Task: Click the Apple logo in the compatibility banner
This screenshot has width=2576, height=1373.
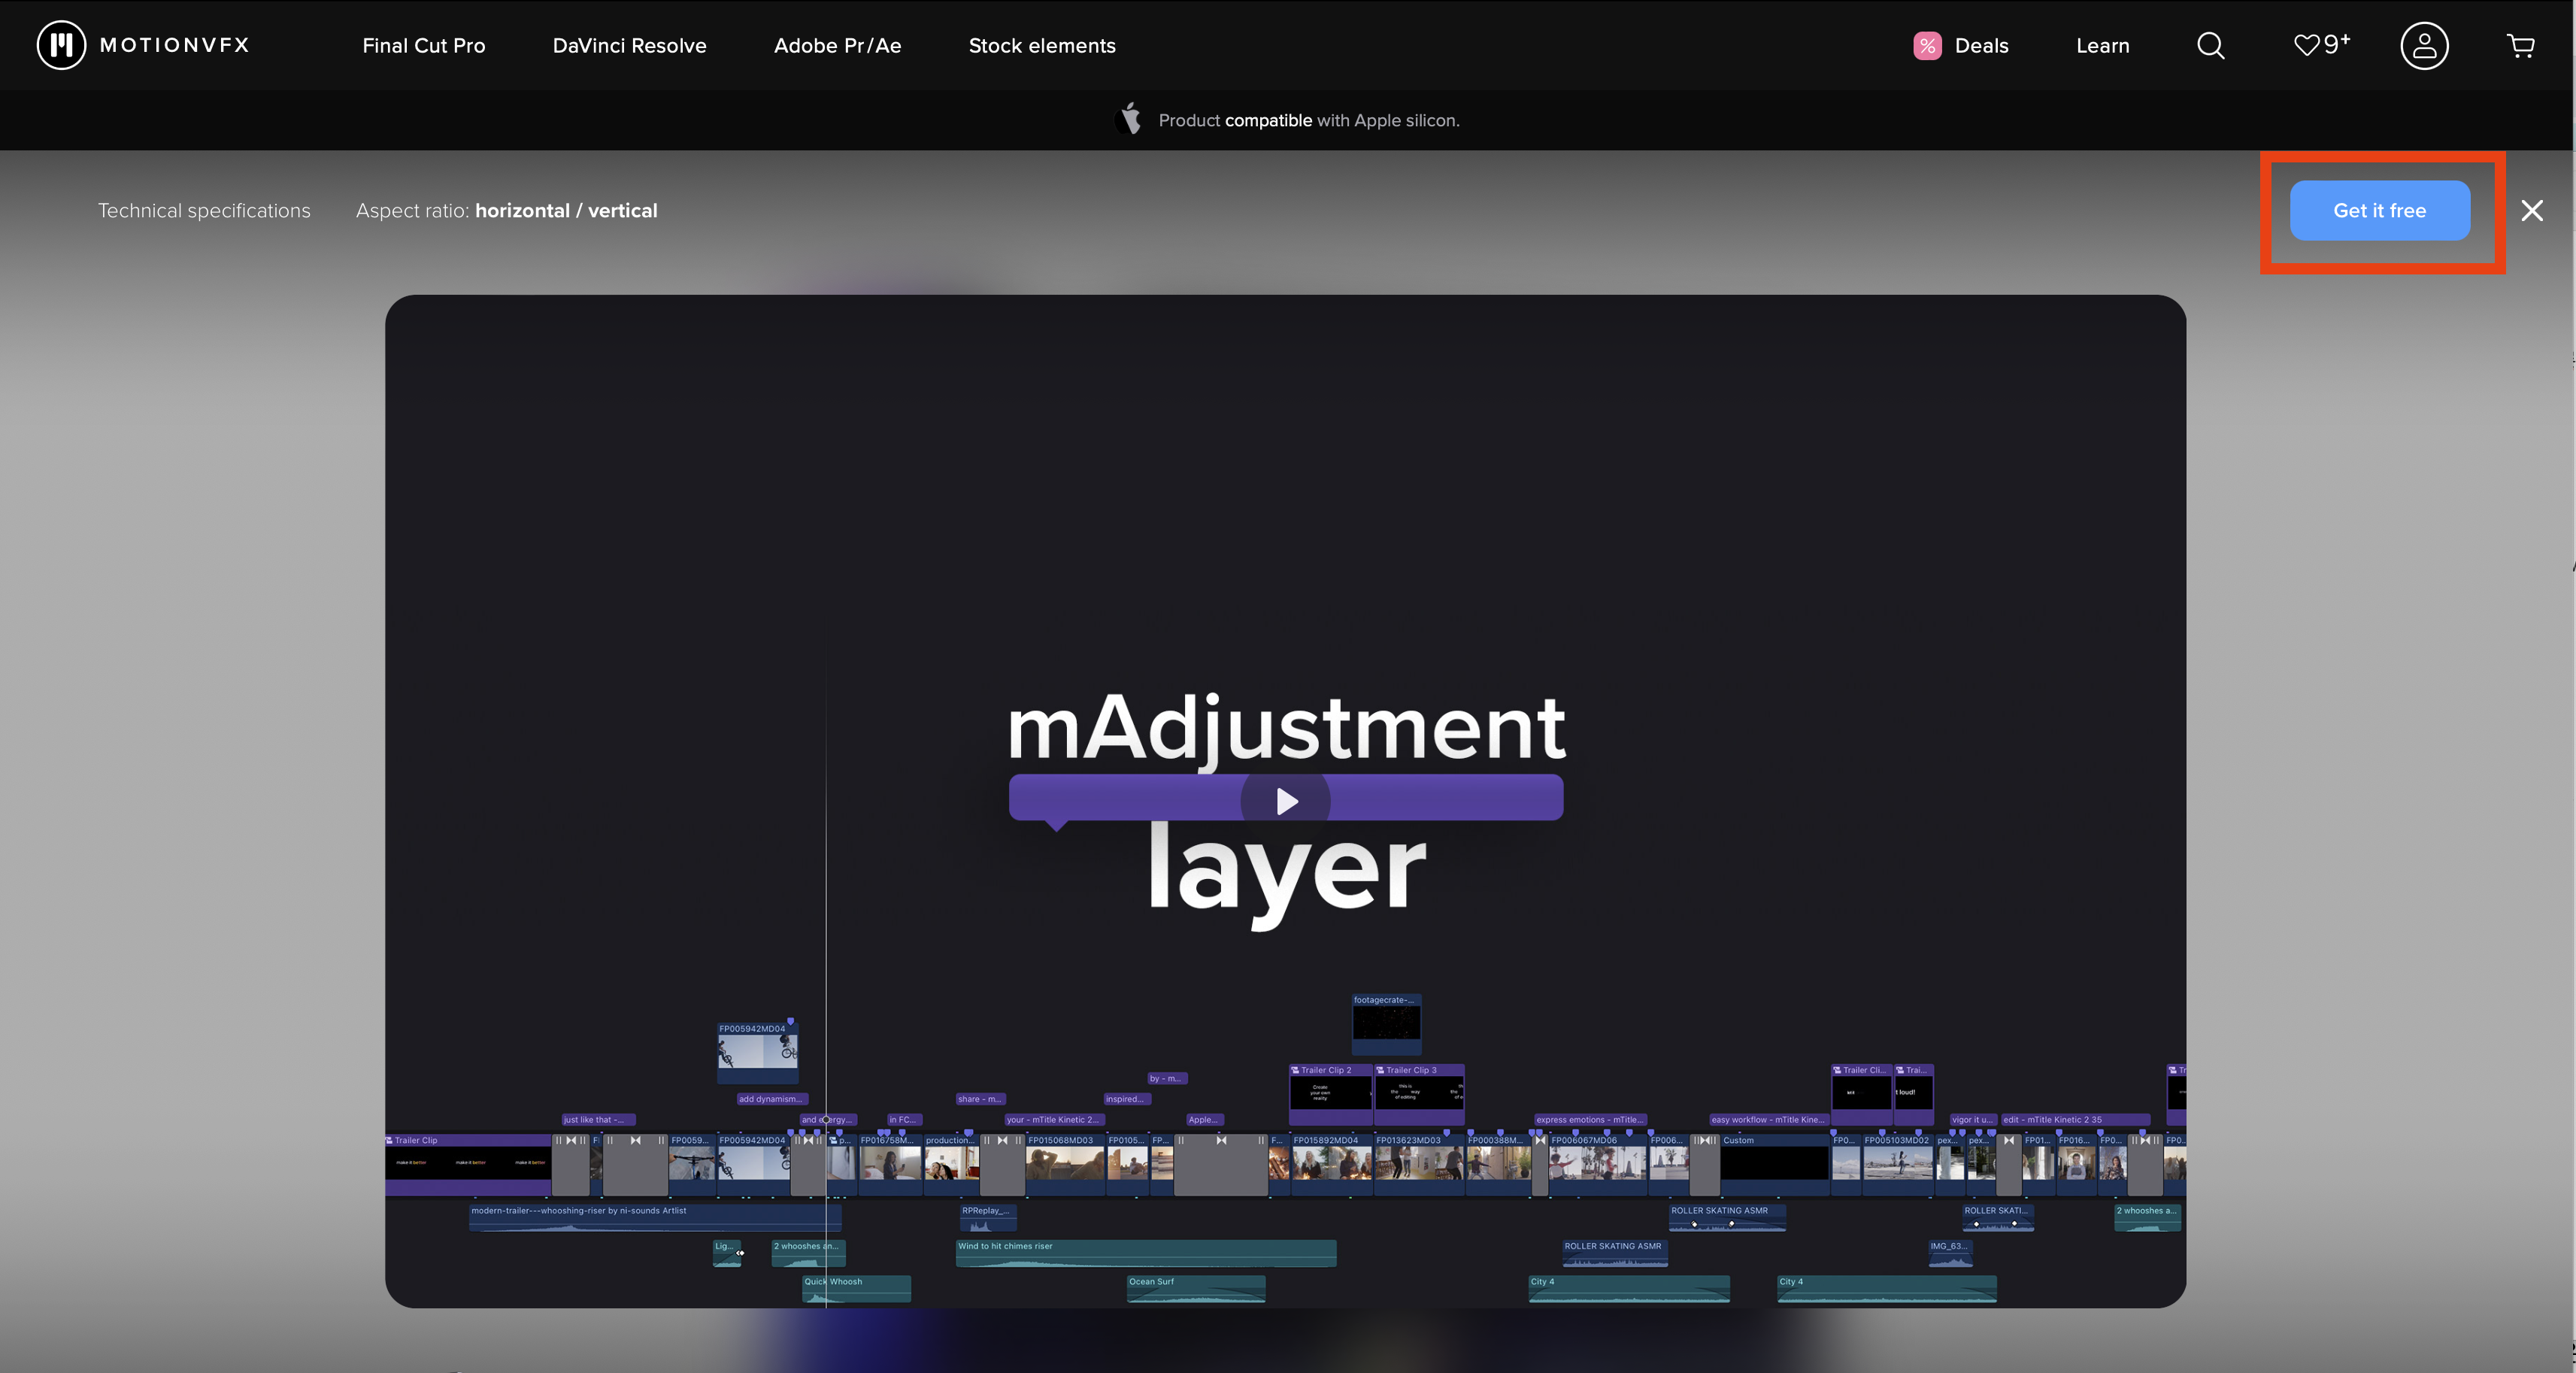Action: click(x=1129, y=120)
